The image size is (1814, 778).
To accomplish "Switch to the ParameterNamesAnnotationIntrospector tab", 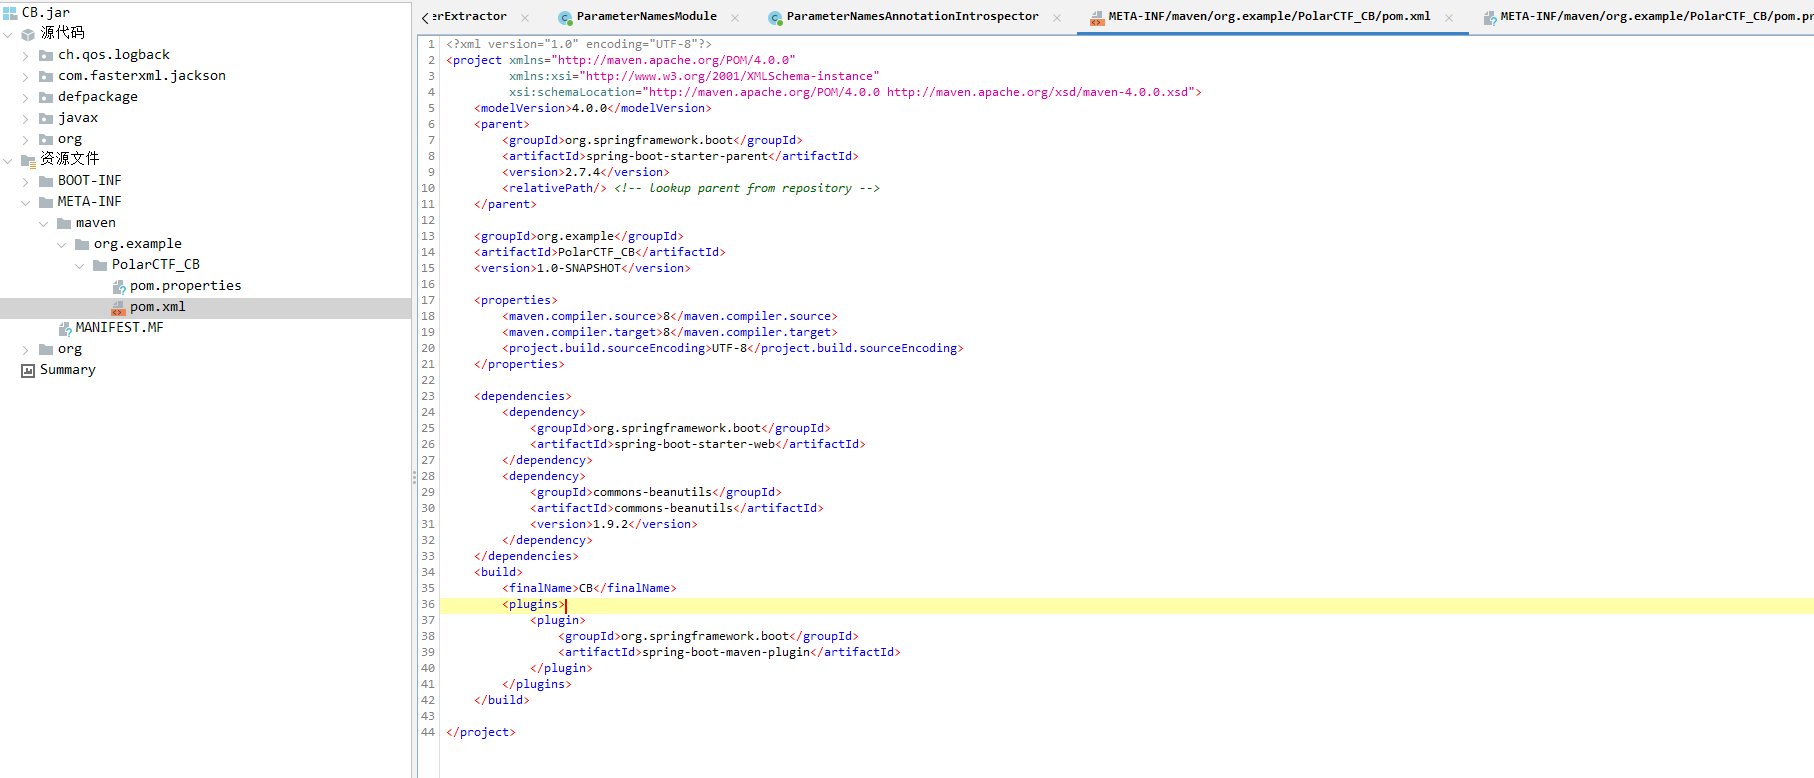I will 912,17.
